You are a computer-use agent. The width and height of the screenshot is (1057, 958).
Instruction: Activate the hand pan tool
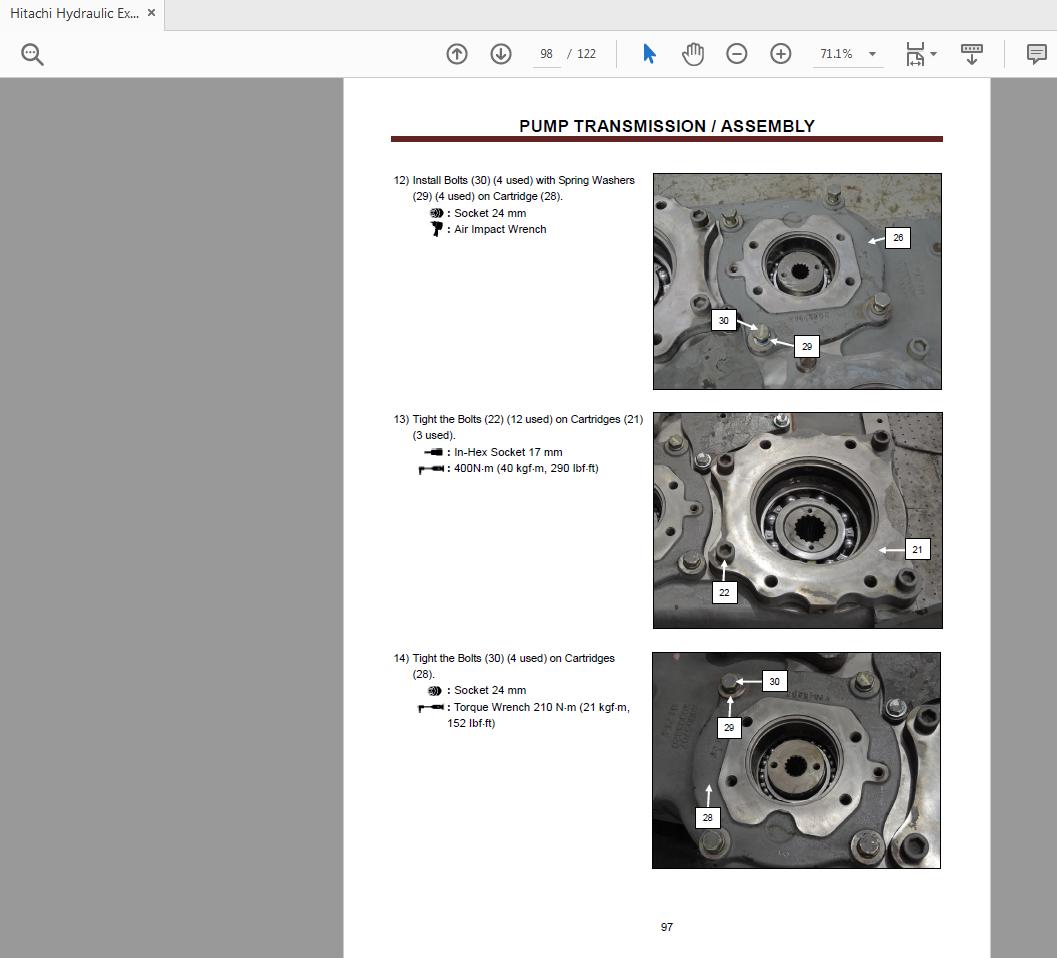tap(693, 54)
